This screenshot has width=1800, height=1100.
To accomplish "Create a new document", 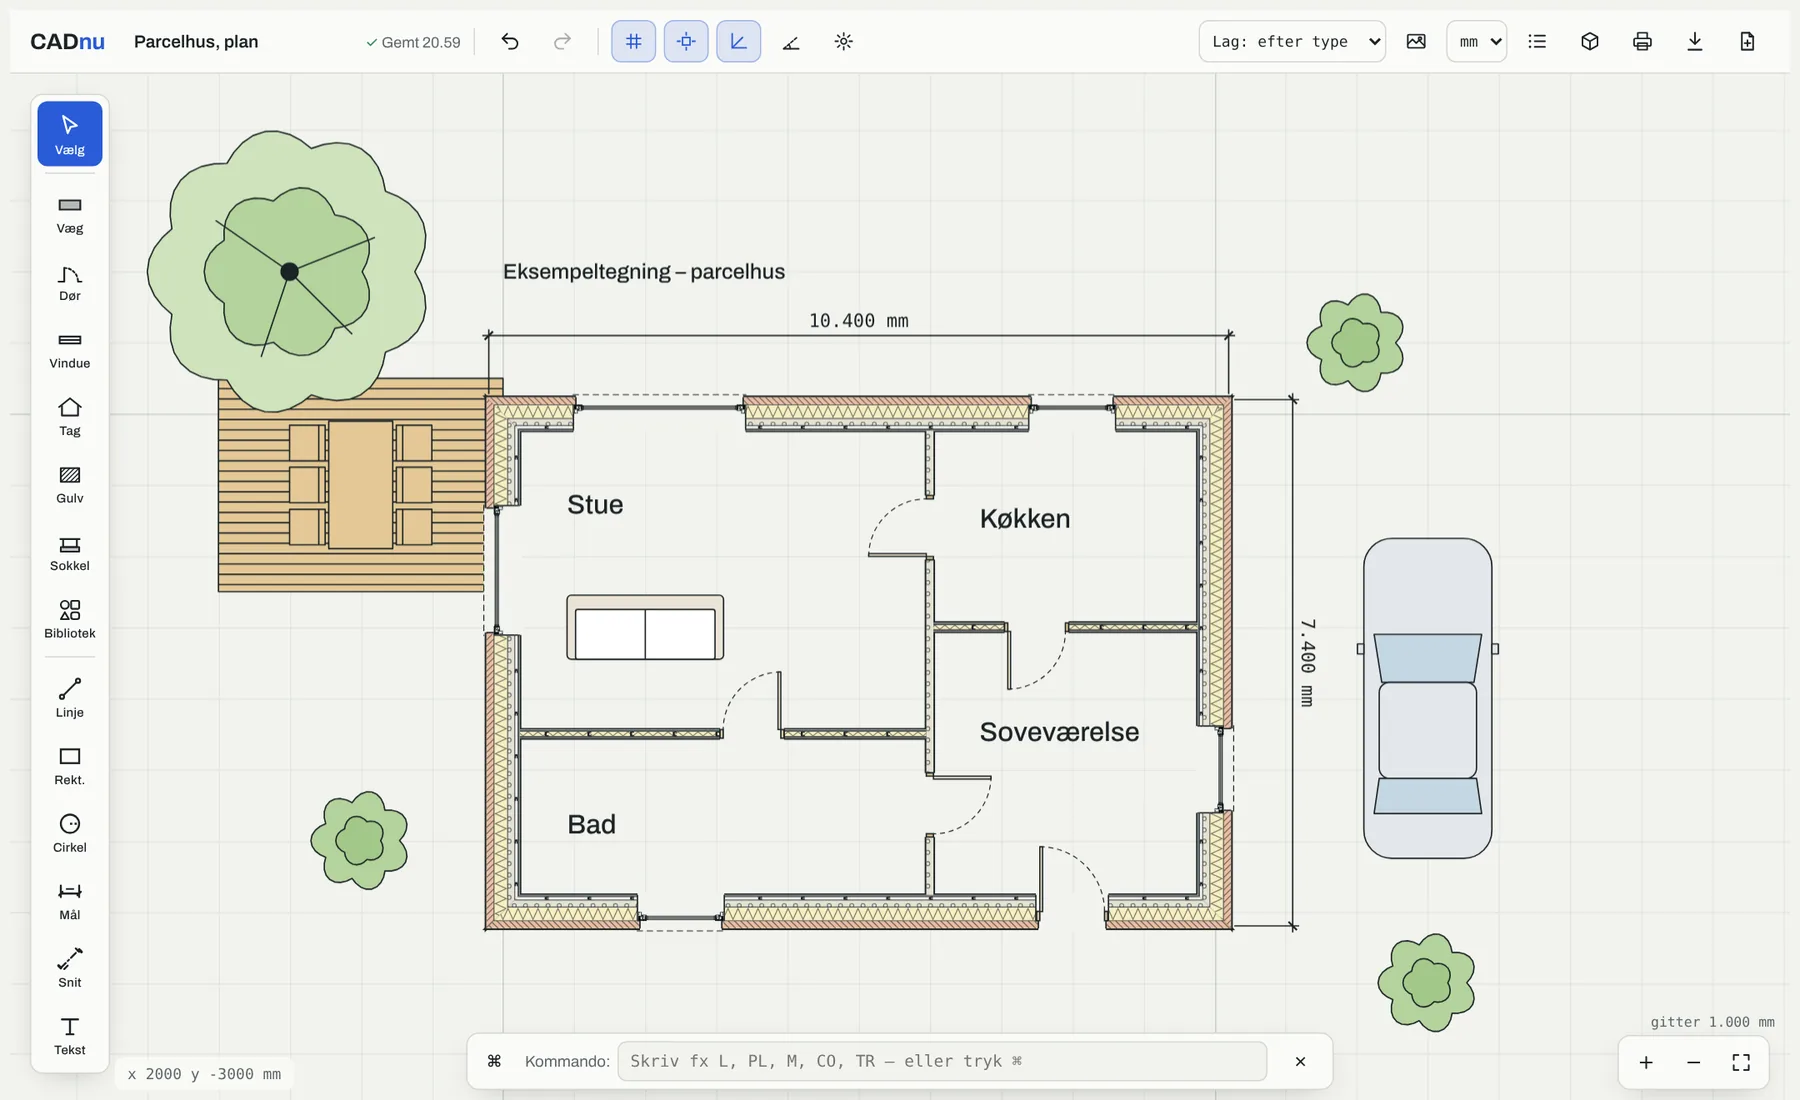I will point(1747,41).
